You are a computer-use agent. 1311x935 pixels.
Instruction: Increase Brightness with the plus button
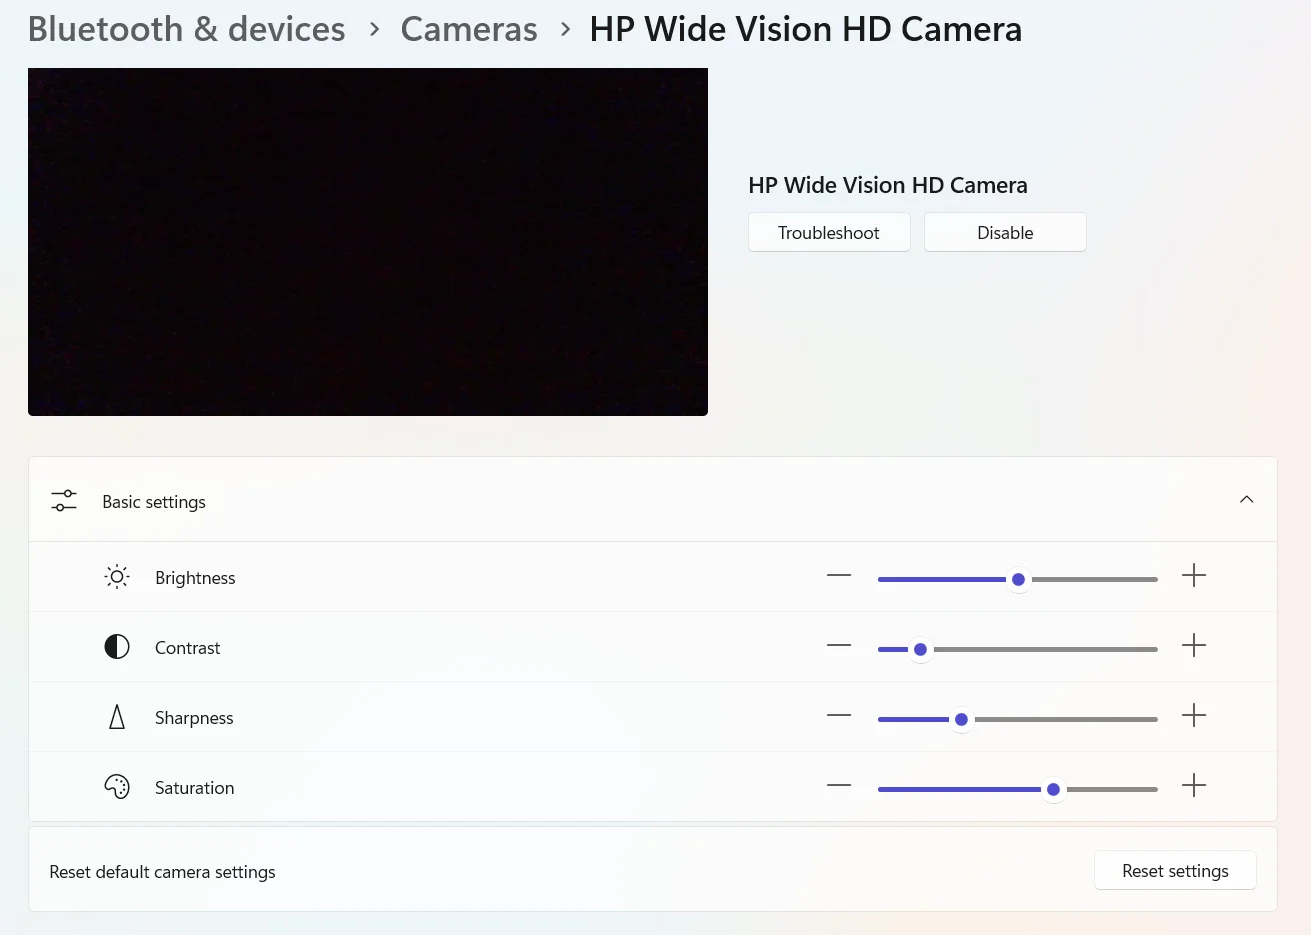click(1194, 576)
